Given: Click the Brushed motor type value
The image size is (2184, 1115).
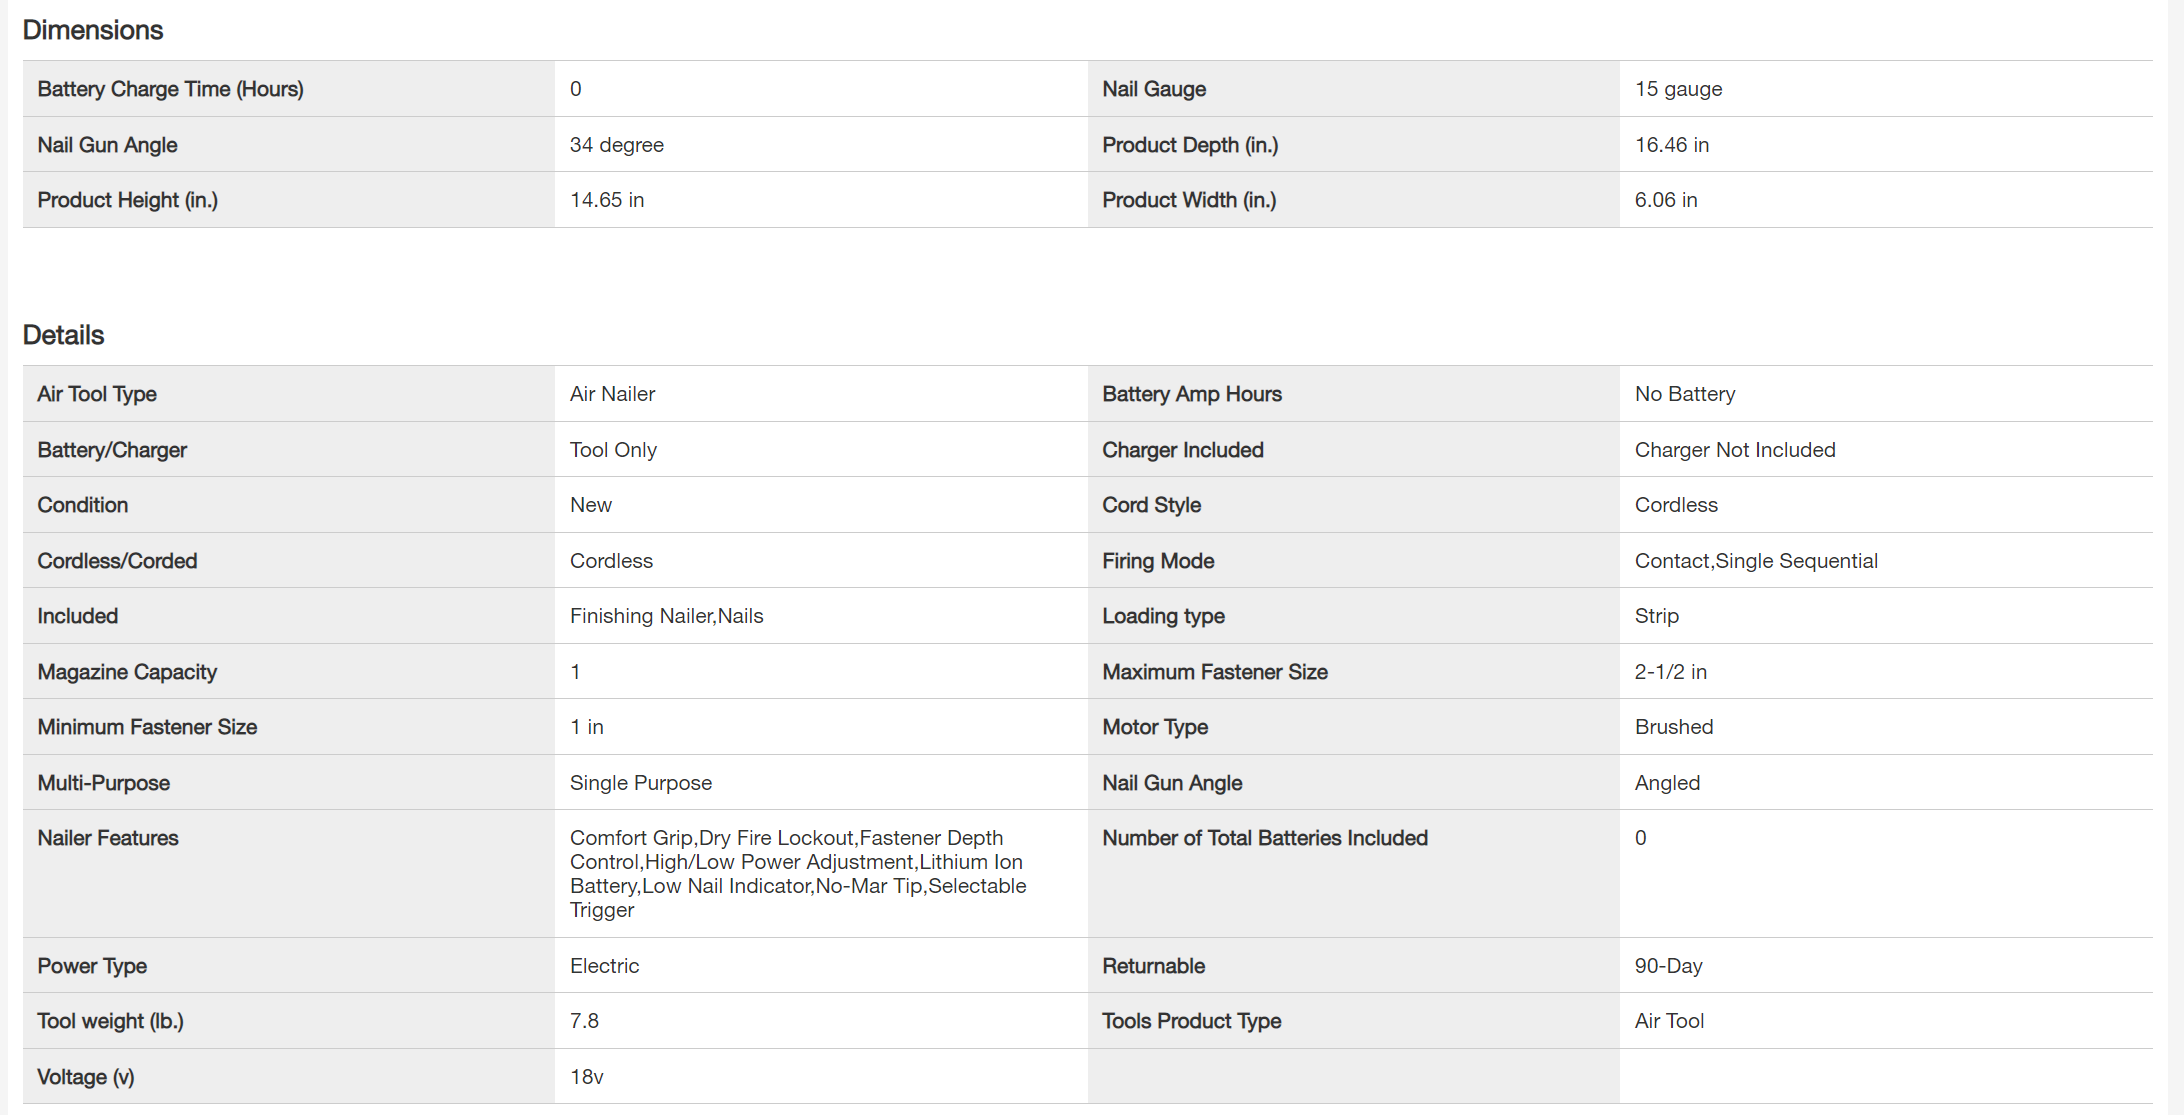Looking at the screenshot, I should tap(1673, 727).
